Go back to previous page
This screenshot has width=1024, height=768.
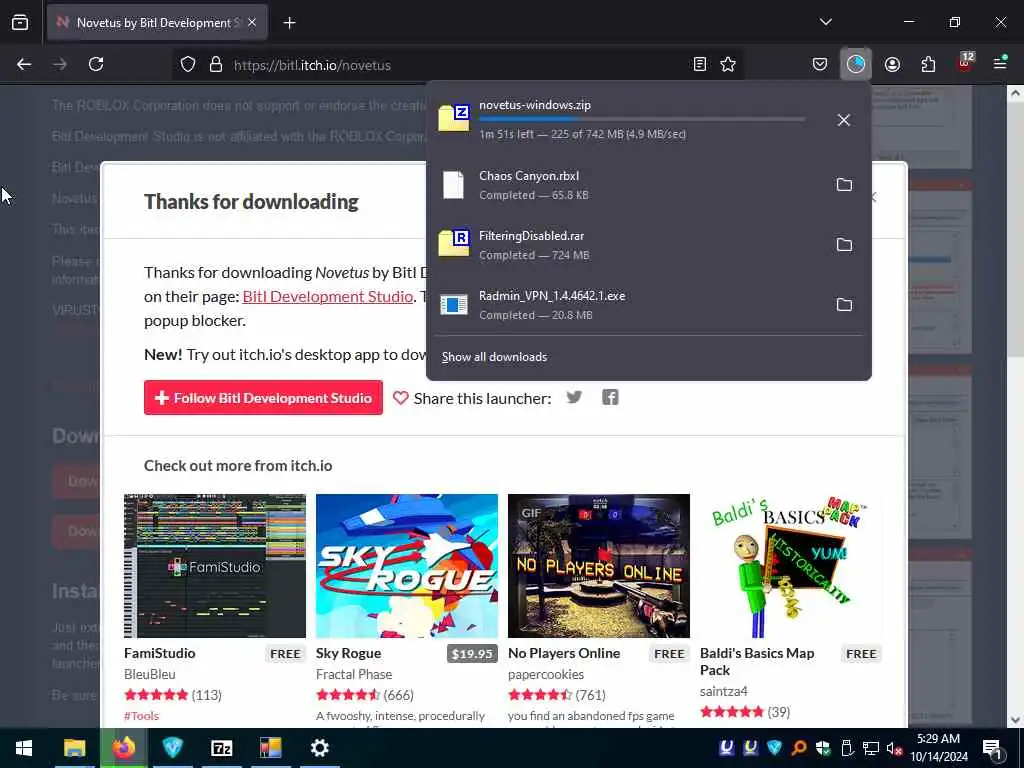tap(24, 64)
